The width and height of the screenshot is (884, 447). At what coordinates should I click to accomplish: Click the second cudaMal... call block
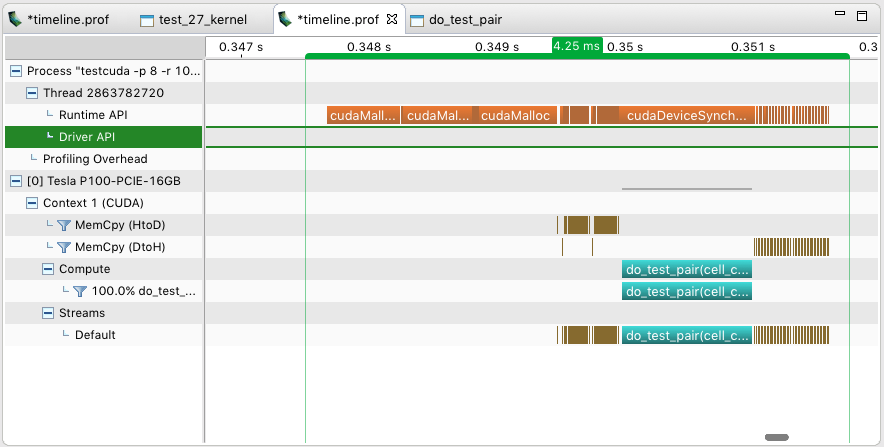[437, 115]
